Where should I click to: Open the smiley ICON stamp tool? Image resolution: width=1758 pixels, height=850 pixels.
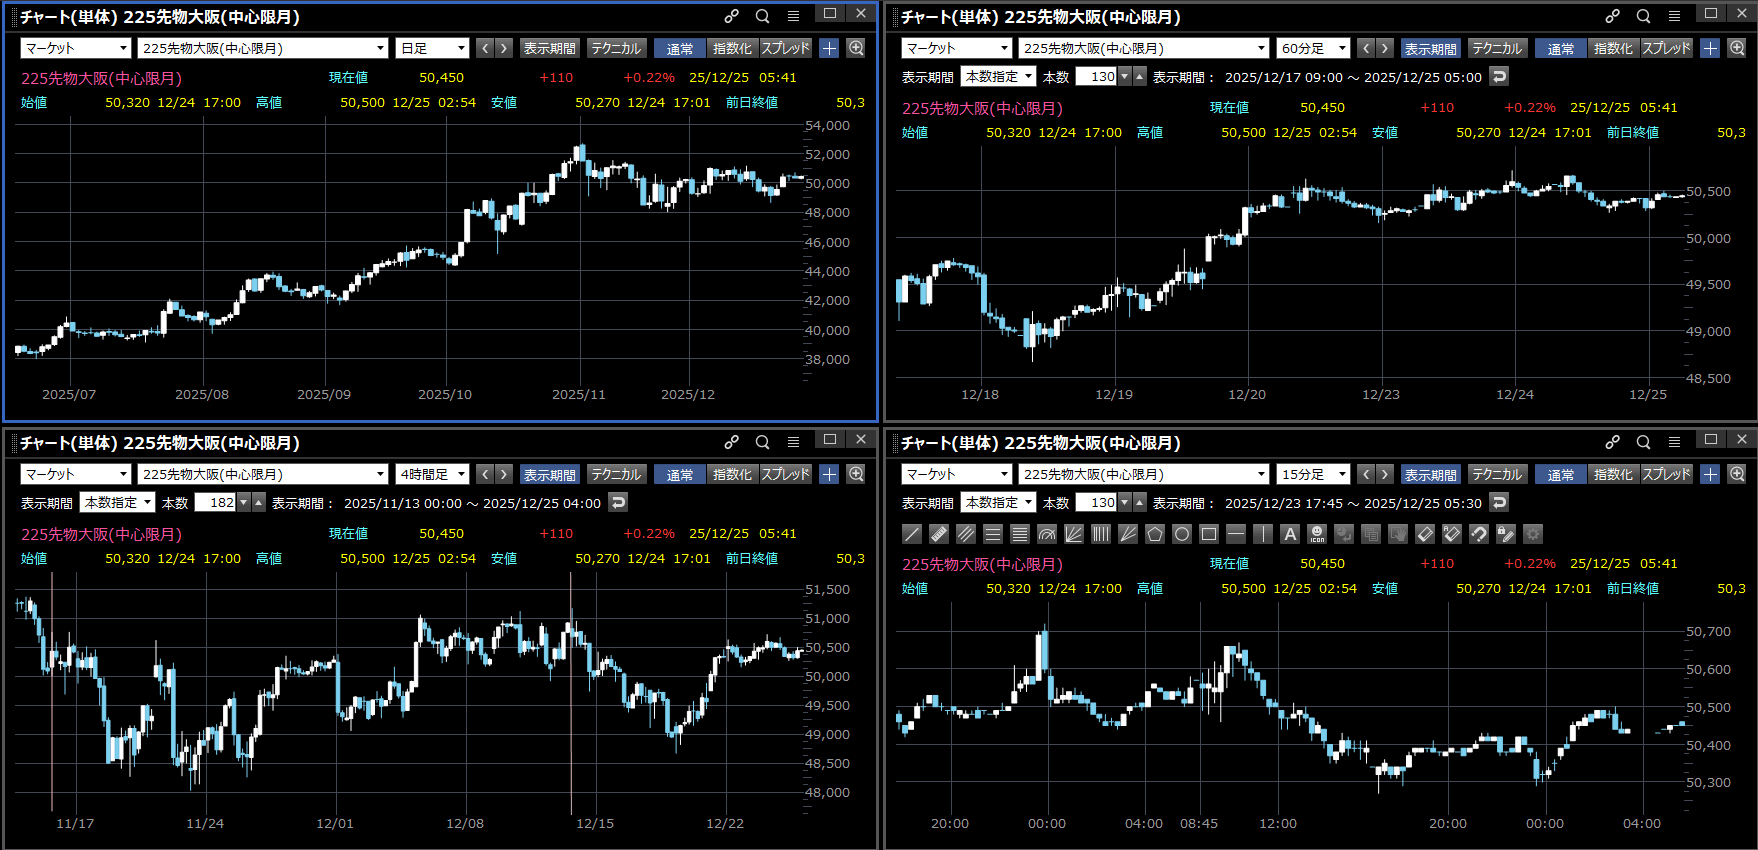(1317, 534)
